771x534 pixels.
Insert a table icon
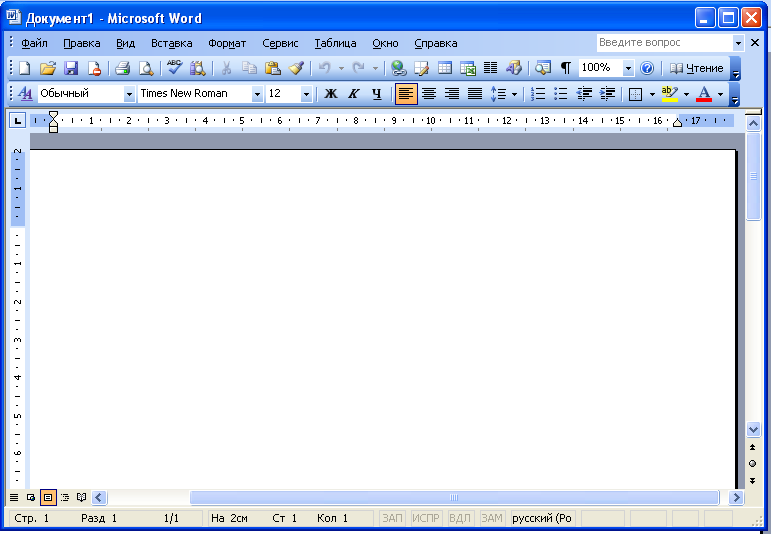pos(445,68)
